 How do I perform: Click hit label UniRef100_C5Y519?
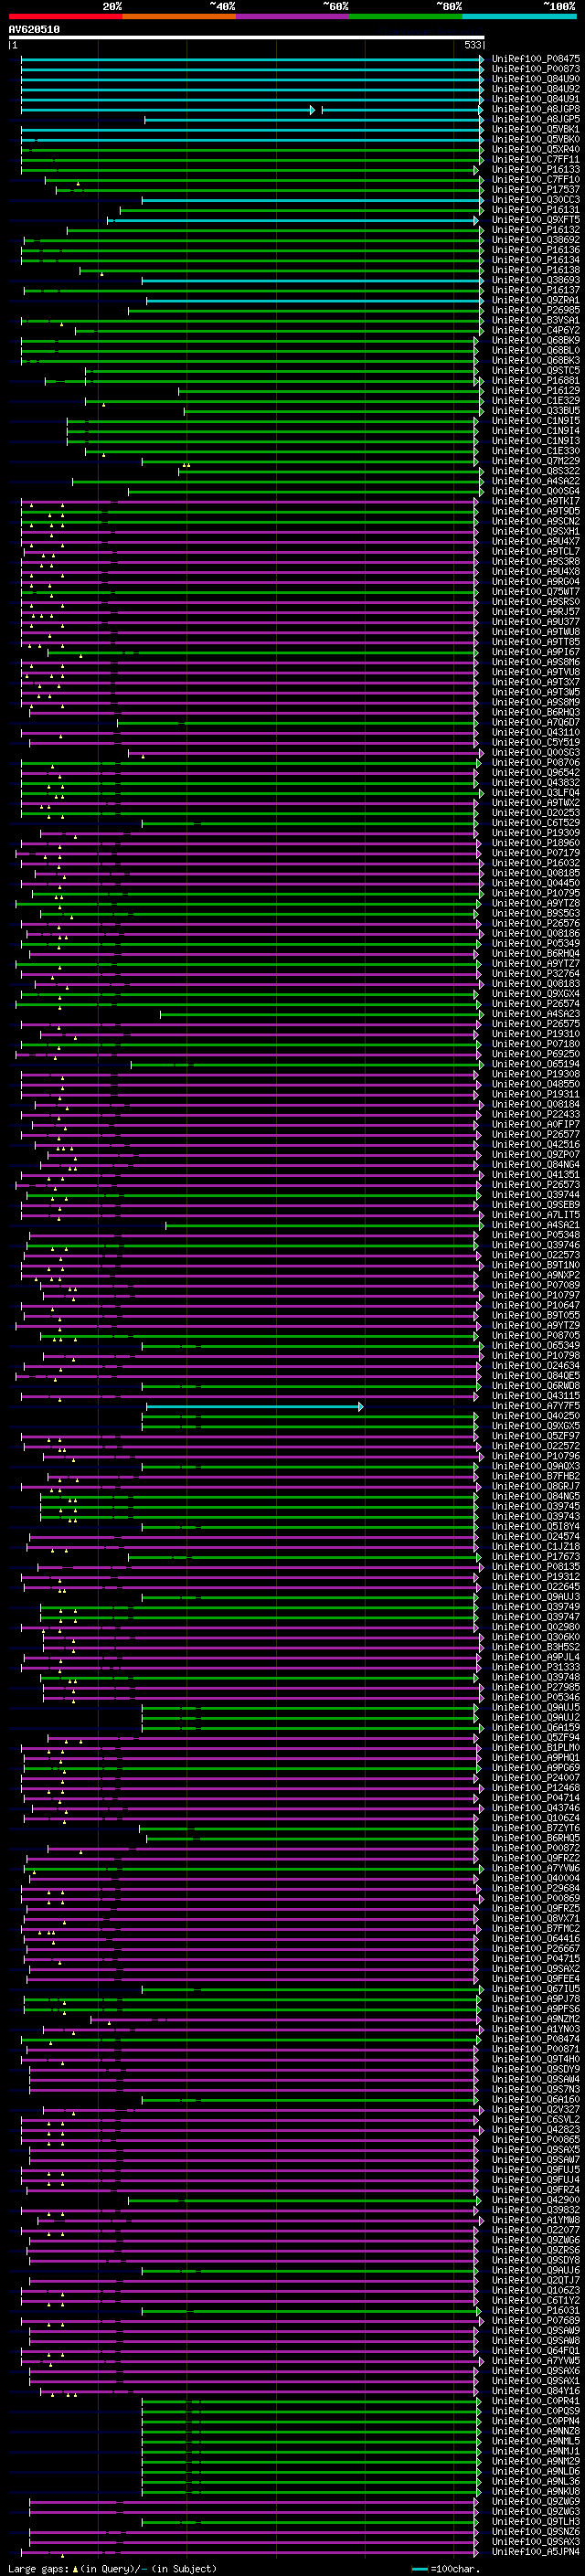click(x=536, y=742)
